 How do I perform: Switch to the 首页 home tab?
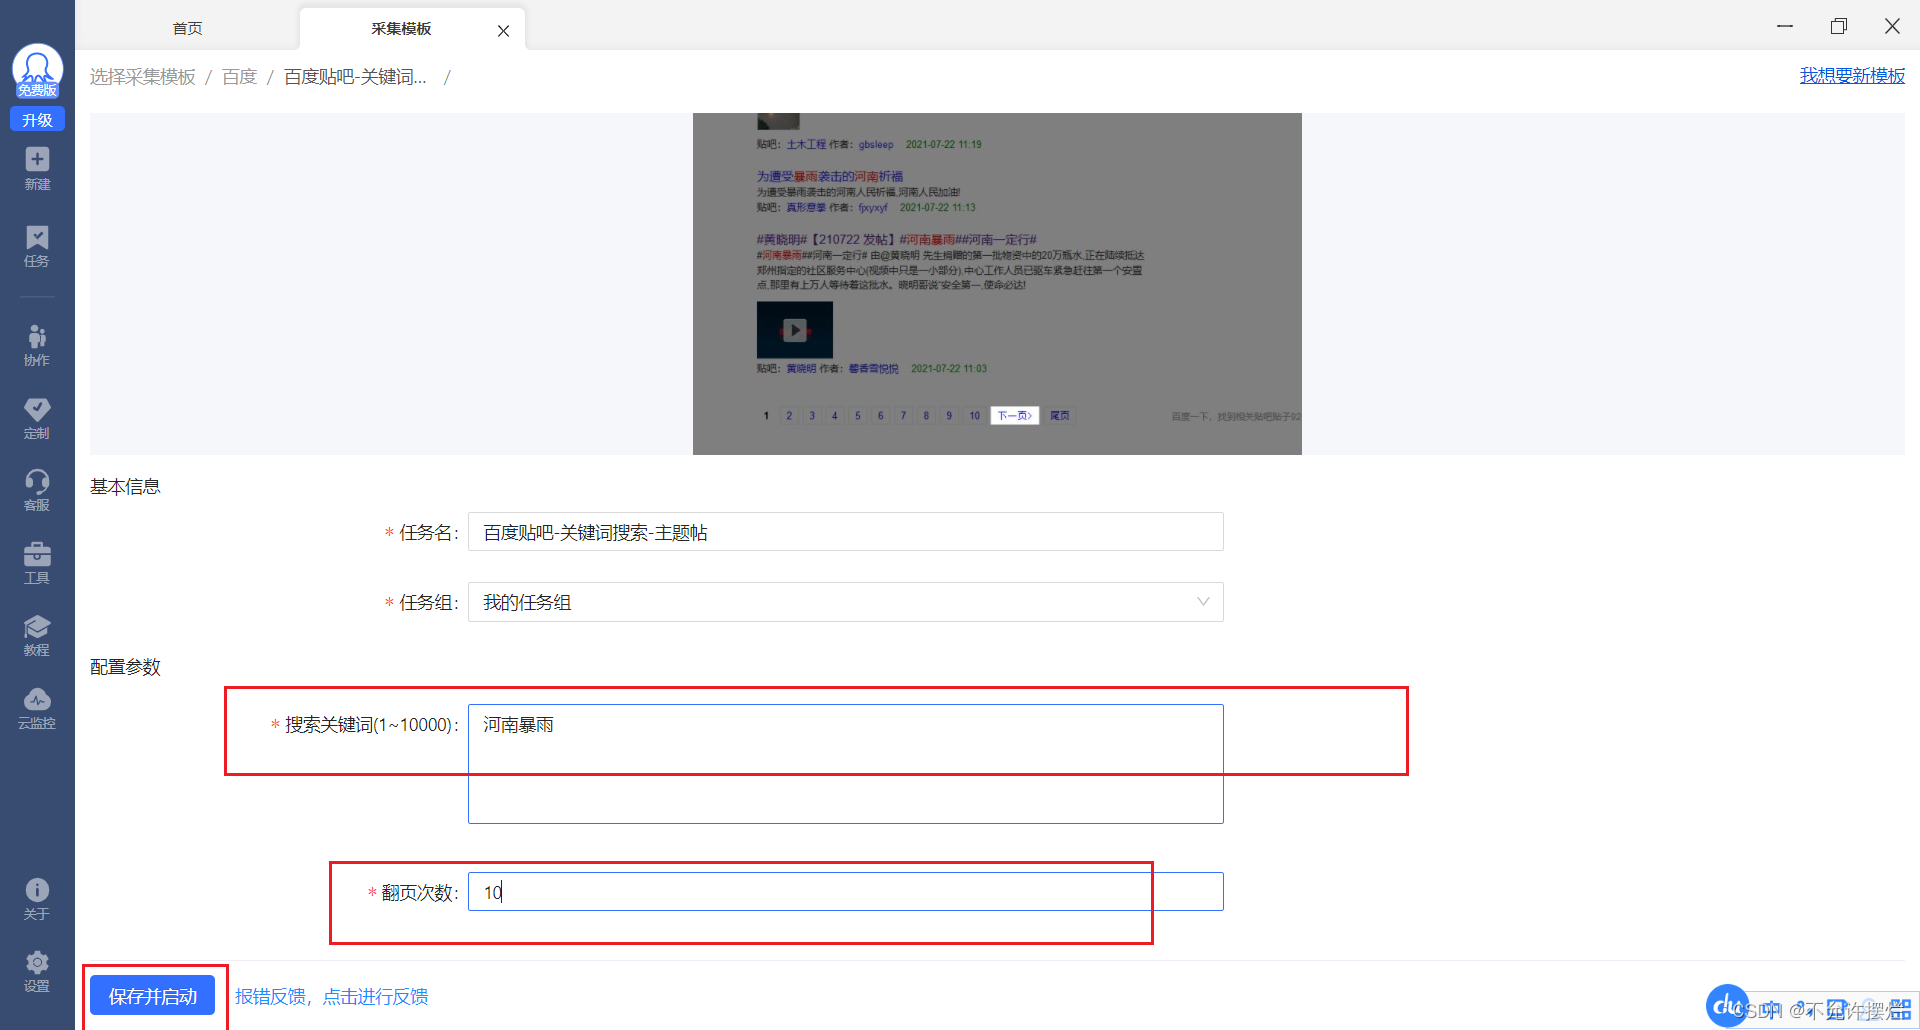188,28
